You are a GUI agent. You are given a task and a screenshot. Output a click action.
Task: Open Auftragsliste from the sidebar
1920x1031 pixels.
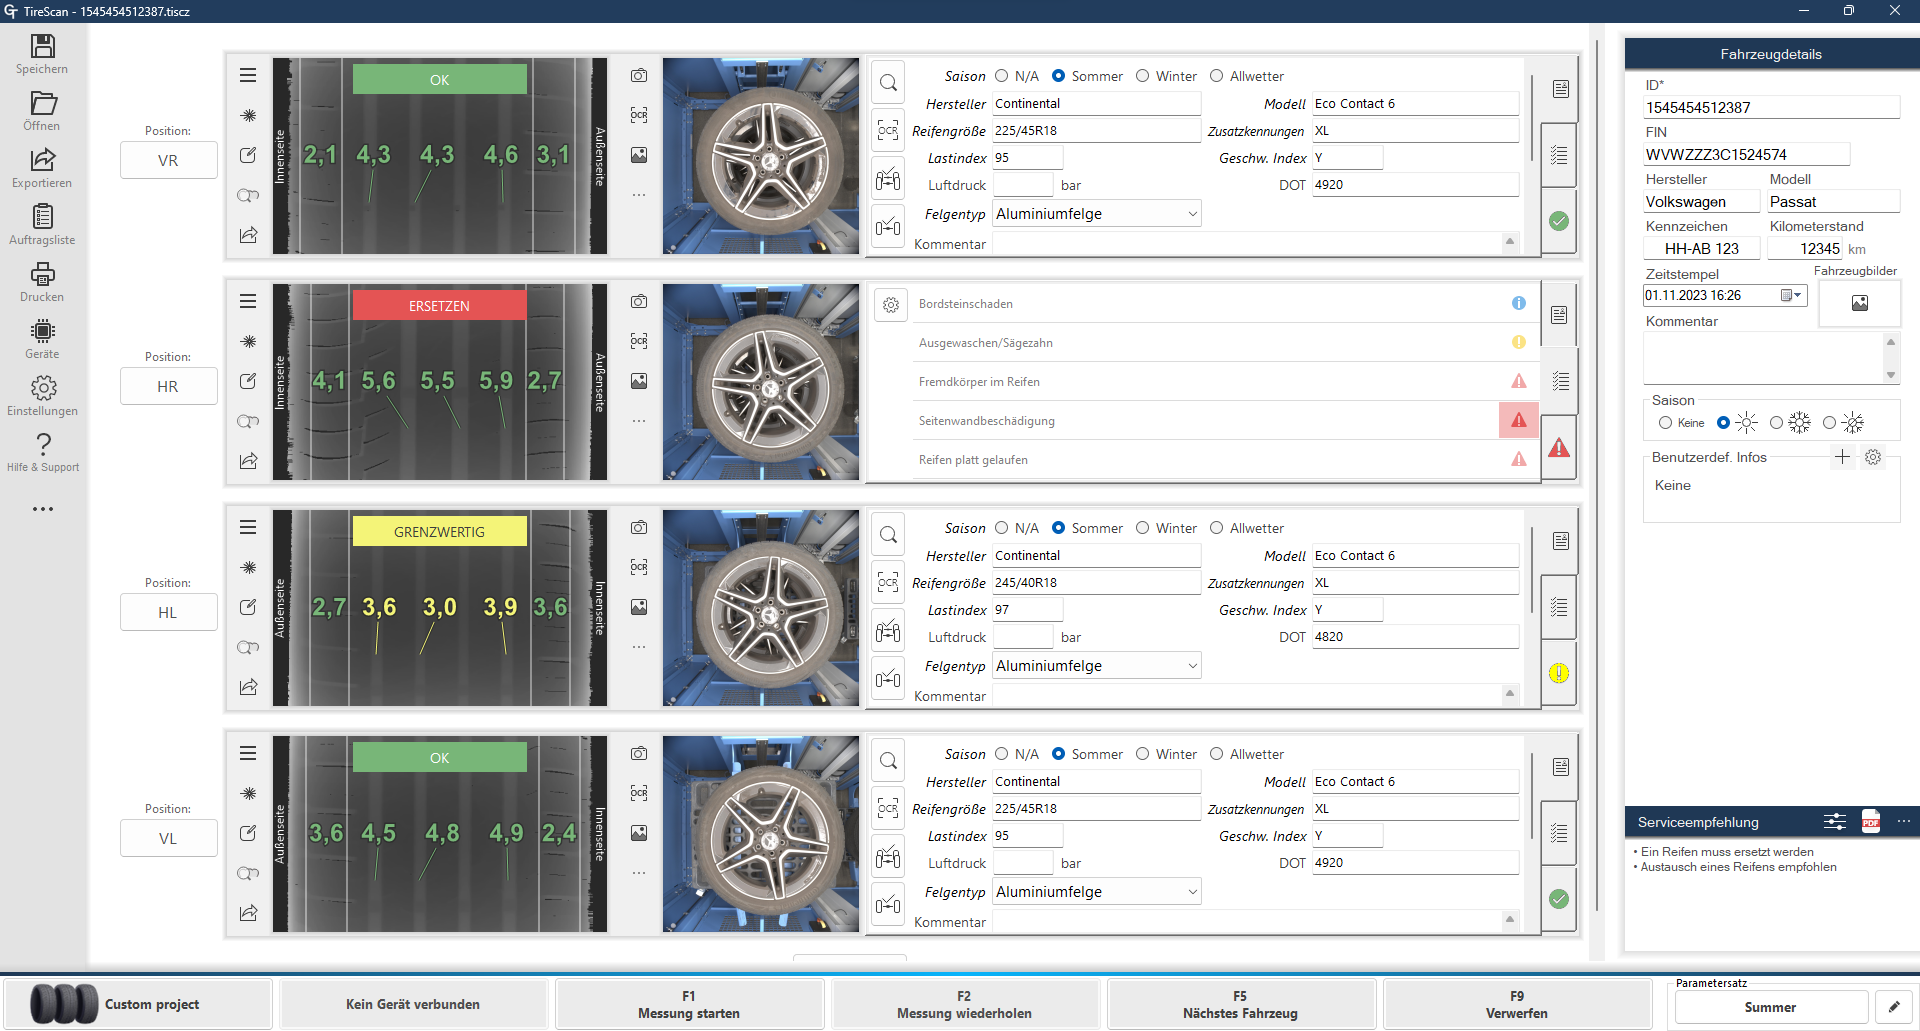(42, 224)
